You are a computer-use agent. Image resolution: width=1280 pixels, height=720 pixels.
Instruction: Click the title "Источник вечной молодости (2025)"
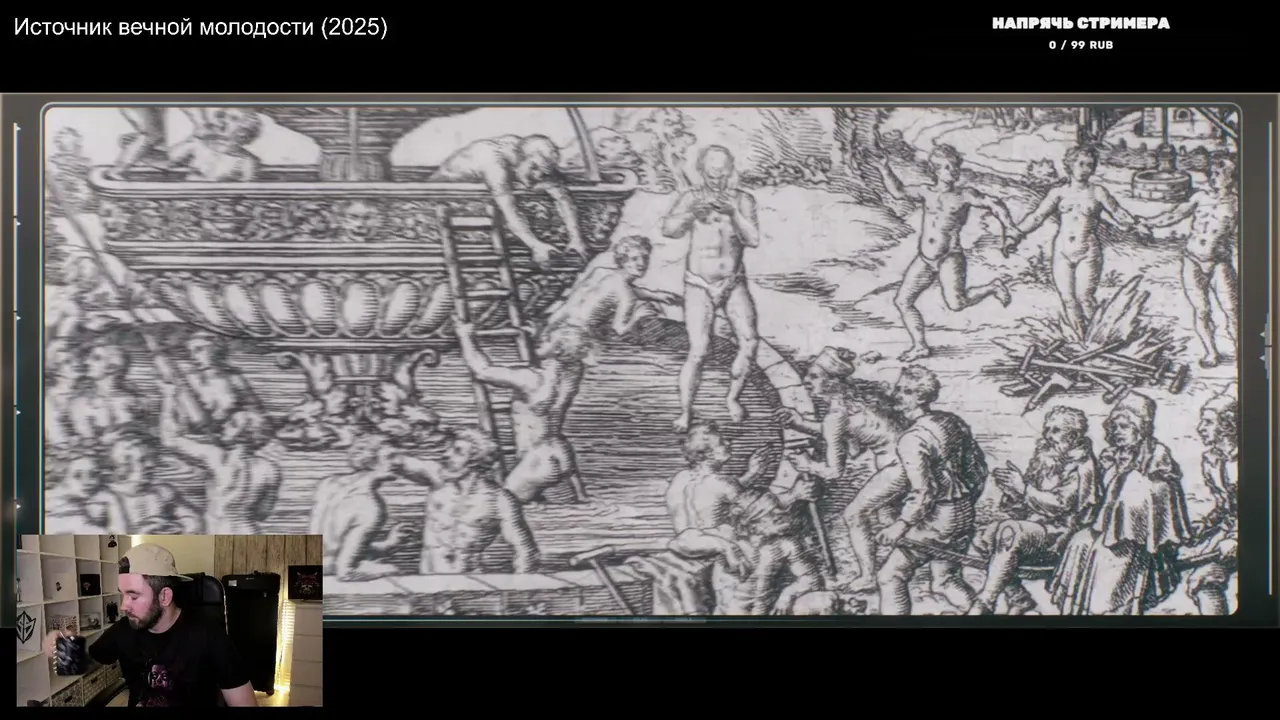click(x=201, y=28)
